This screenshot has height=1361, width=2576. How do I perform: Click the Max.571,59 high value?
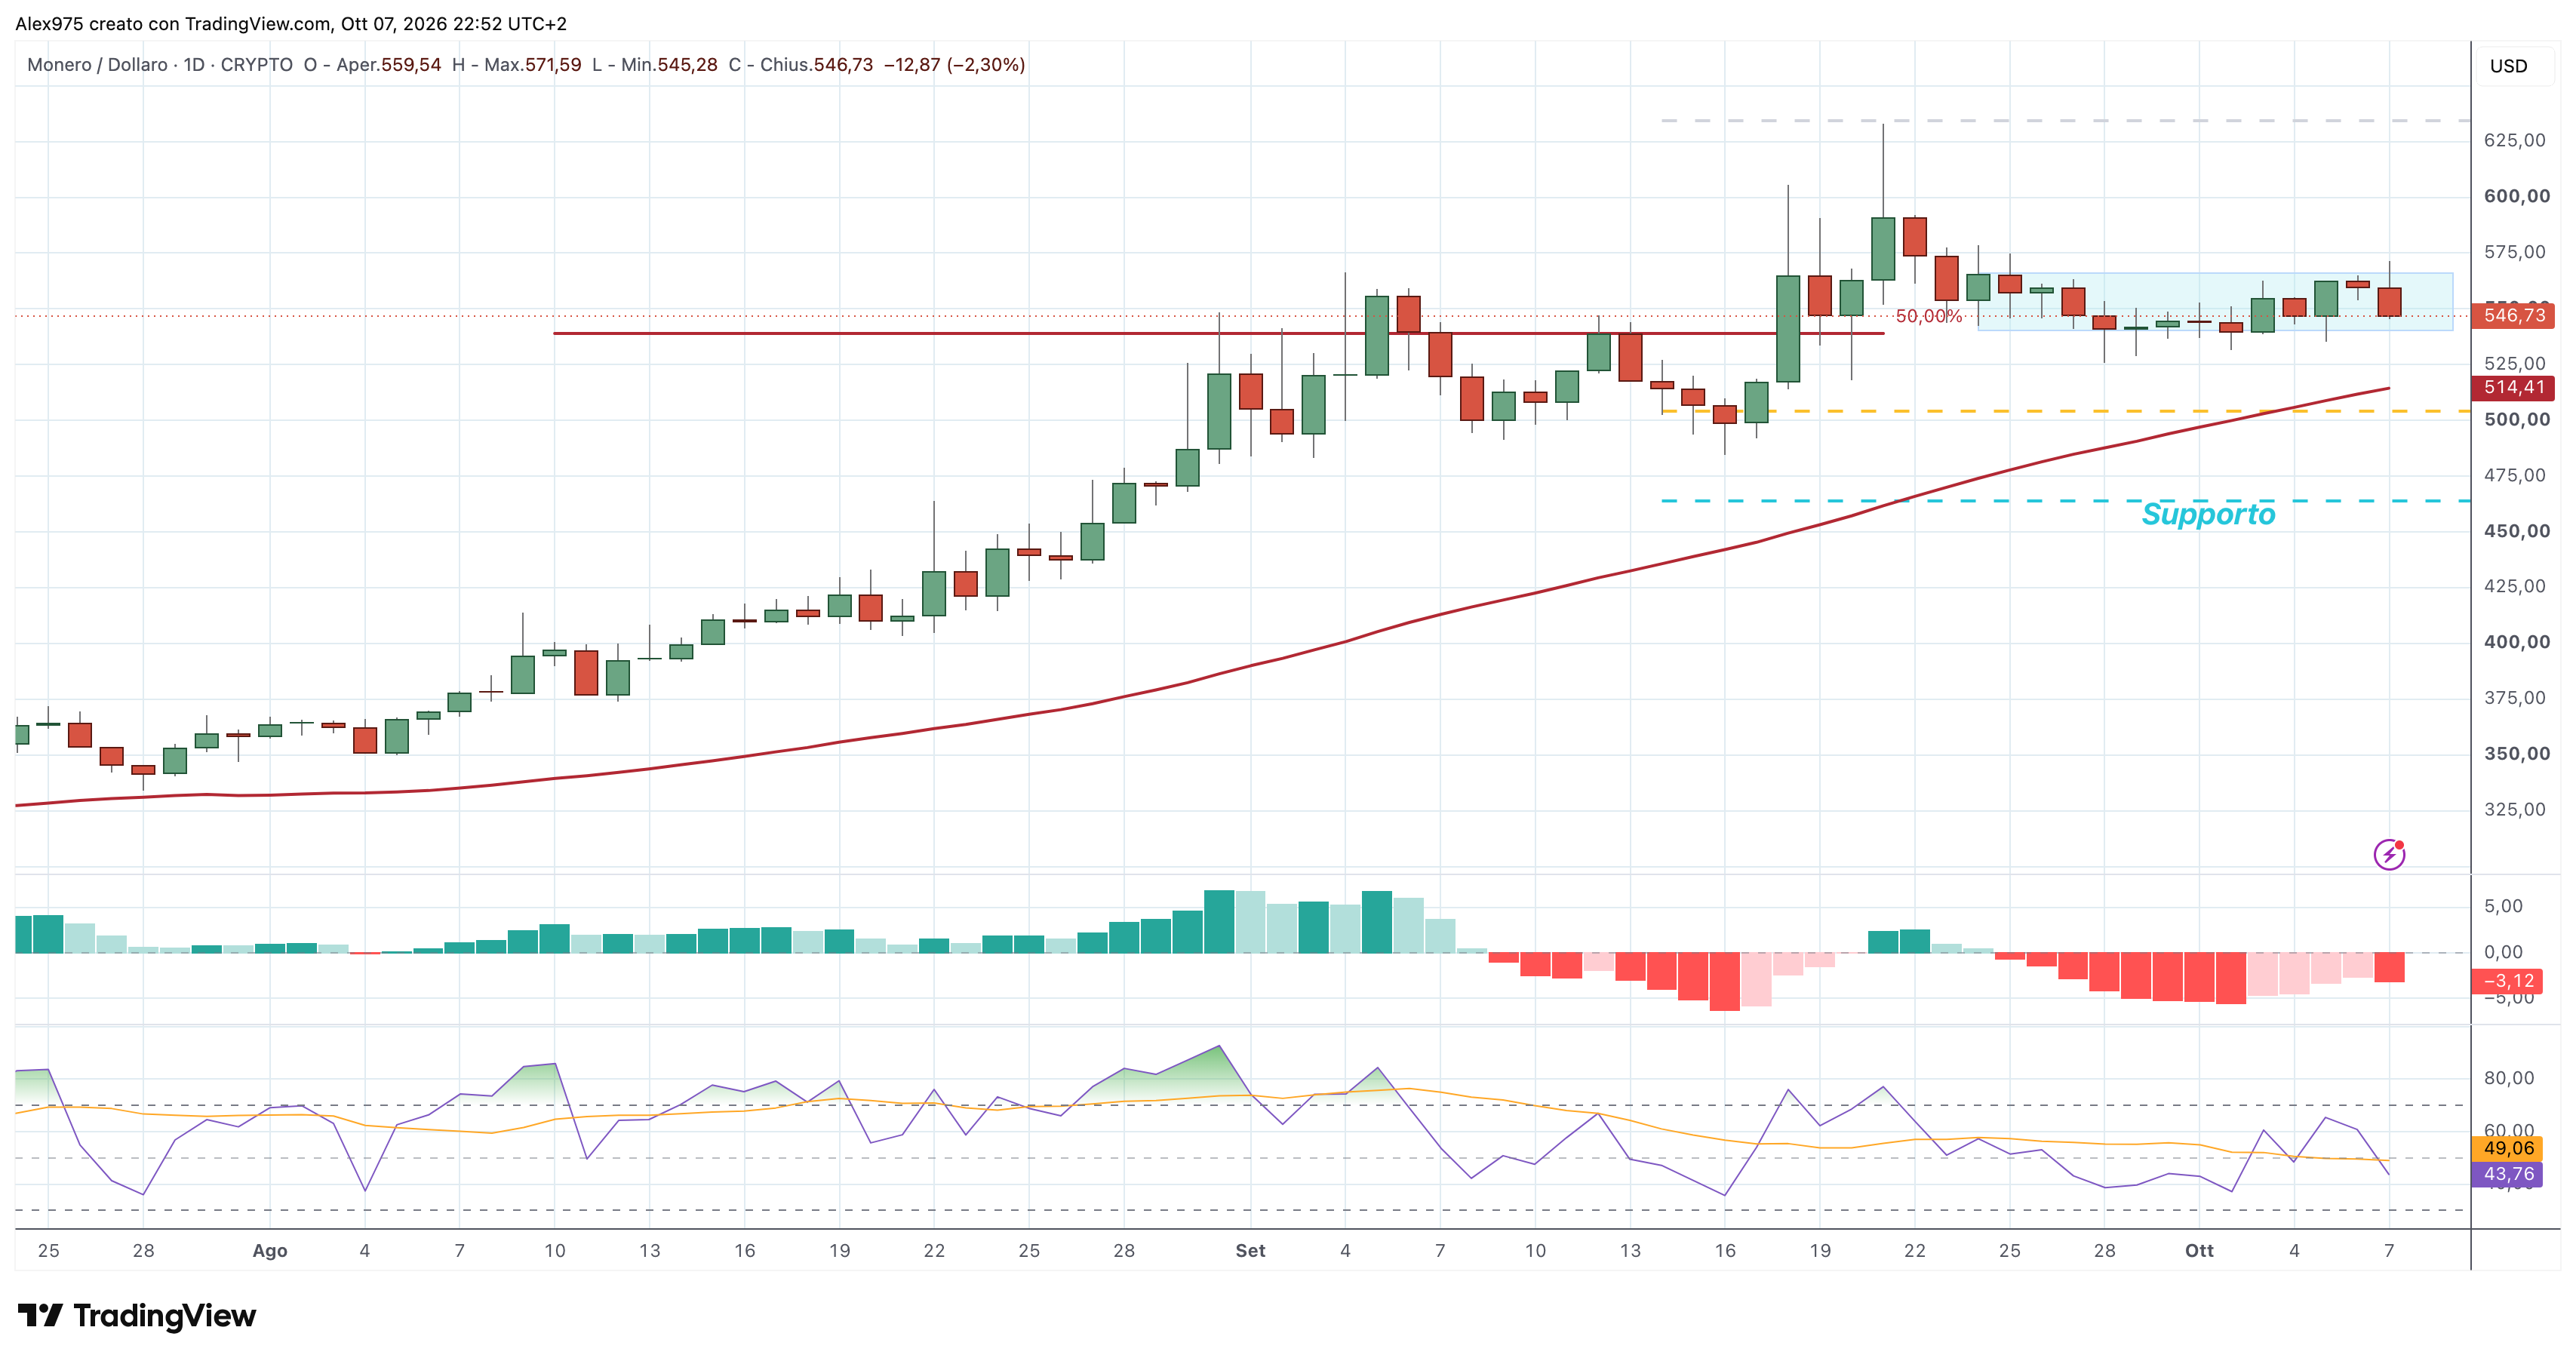[x=532, y=65]
